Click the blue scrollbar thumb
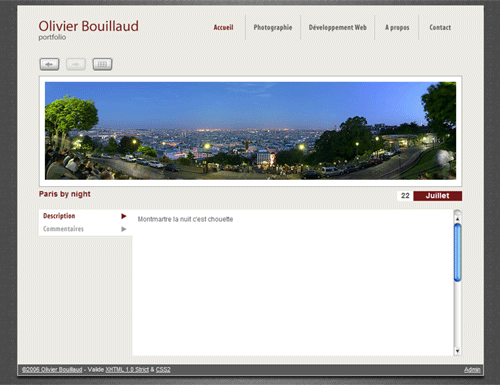The image size is (500, 385). pyautogui.click(x=457, y=252)
